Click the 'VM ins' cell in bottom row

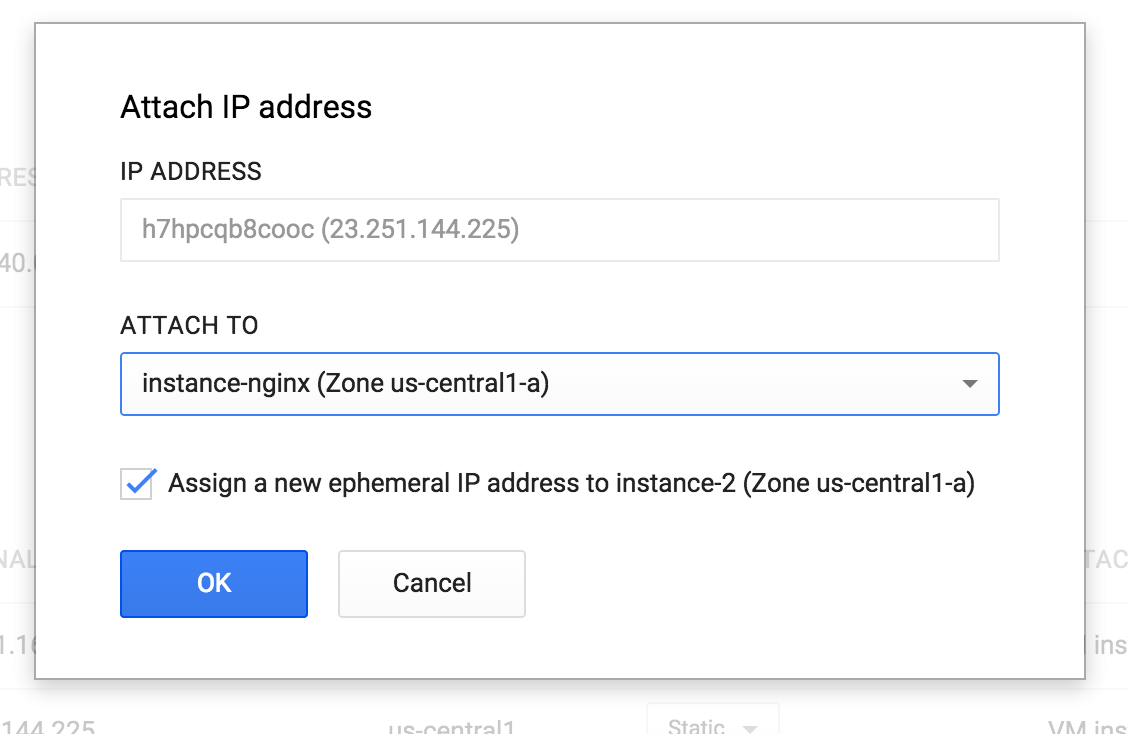pyautogui.click(x=1088, y=727)
